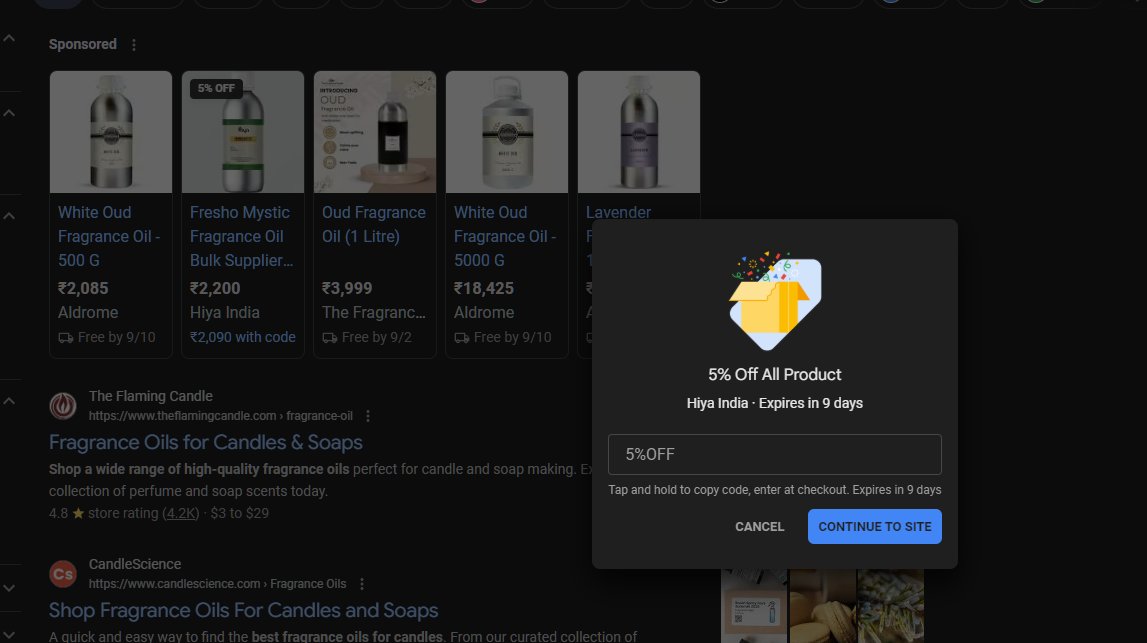The width and height of the screenshot is (1147, 643).
Task: View Fresho Mystic bottle thumbnail with 5% OFF
Action: tap(243, 132)
